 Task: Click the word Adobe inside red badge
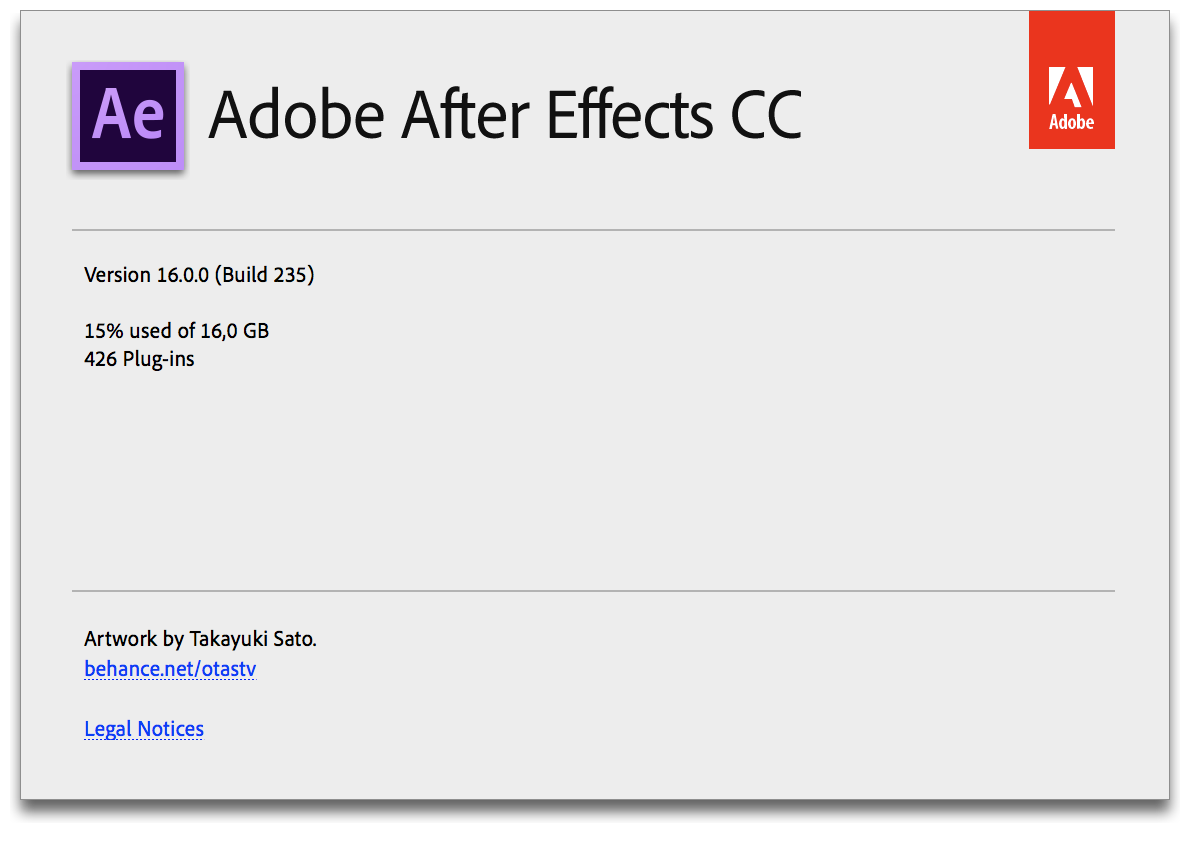[1071, 123]
